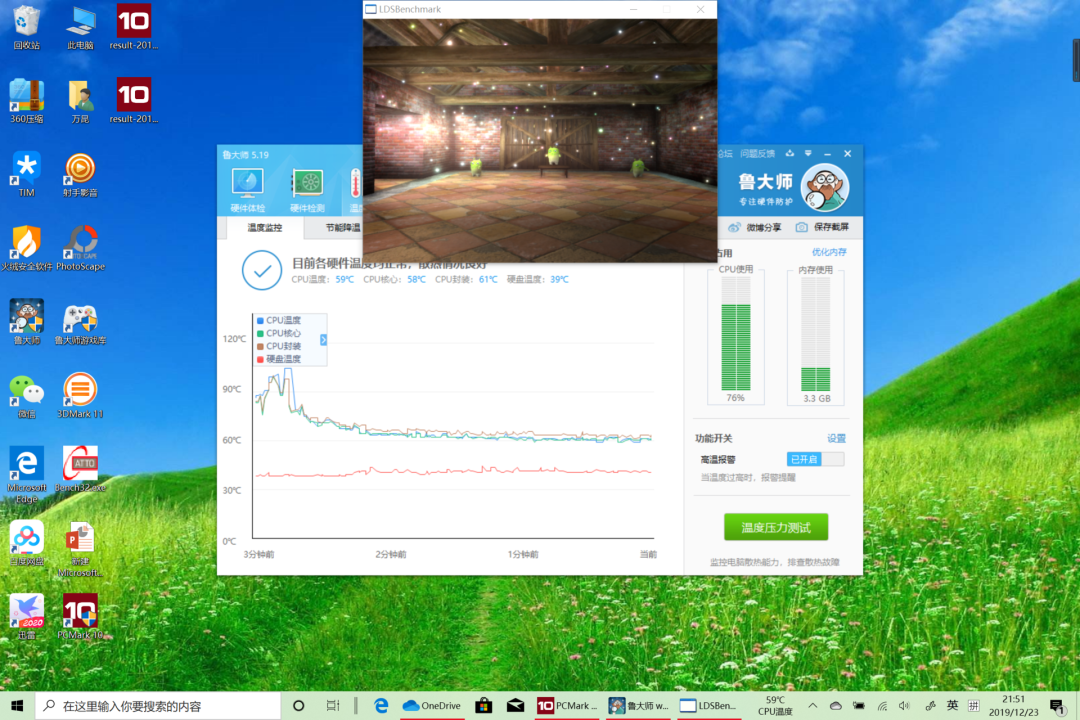
Task: Toggle the 英 input language indicator
Action: [952, 706]
